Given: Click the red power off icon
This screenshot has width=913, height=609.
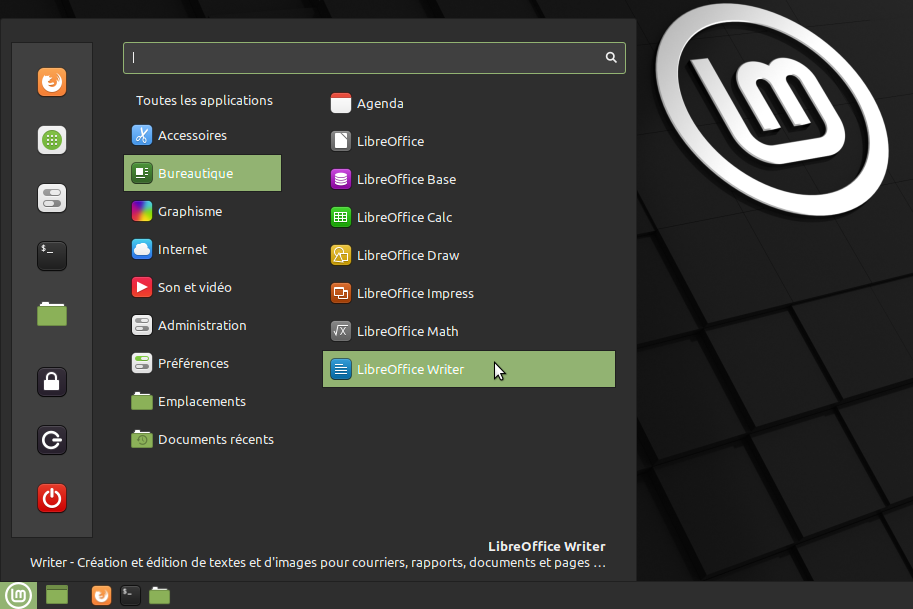Looking at the screenshot, I should (x=52, y=498).
